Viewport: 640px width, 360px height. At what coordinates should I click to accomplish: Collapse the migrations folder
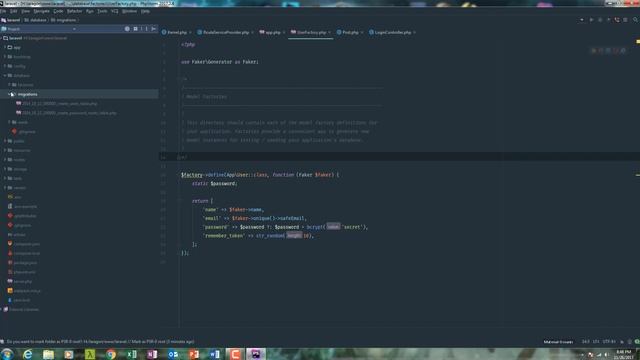[9, 94]
